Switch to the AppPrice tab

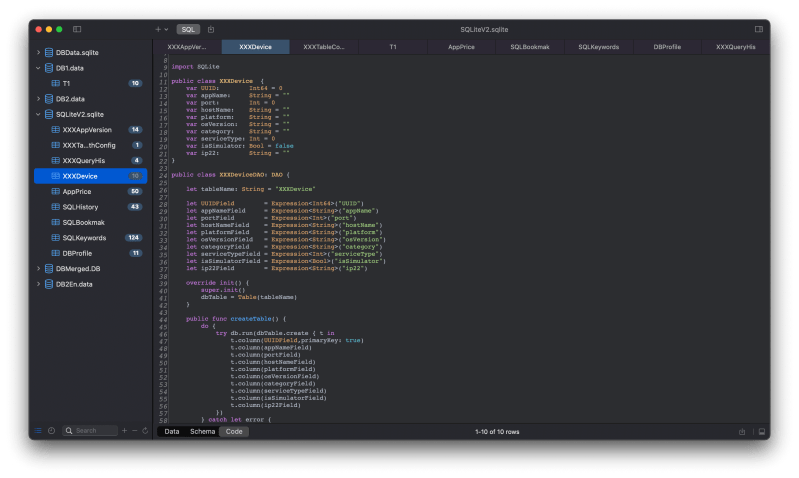(x=461, y=47)
